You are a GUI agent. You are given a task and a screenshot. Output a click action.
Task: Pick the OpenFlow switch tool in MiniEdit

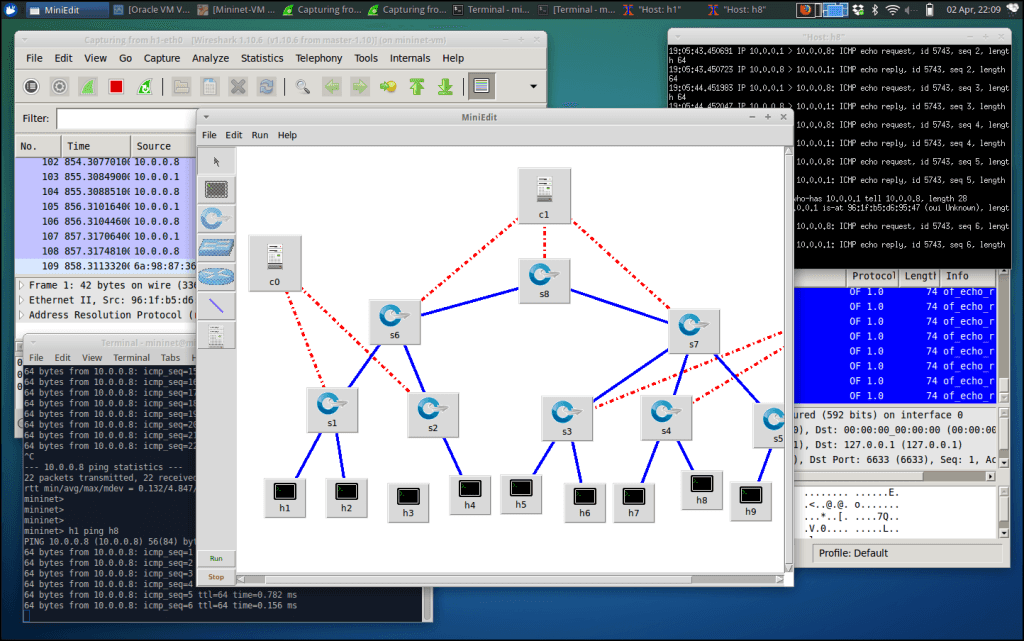(216, 219)
